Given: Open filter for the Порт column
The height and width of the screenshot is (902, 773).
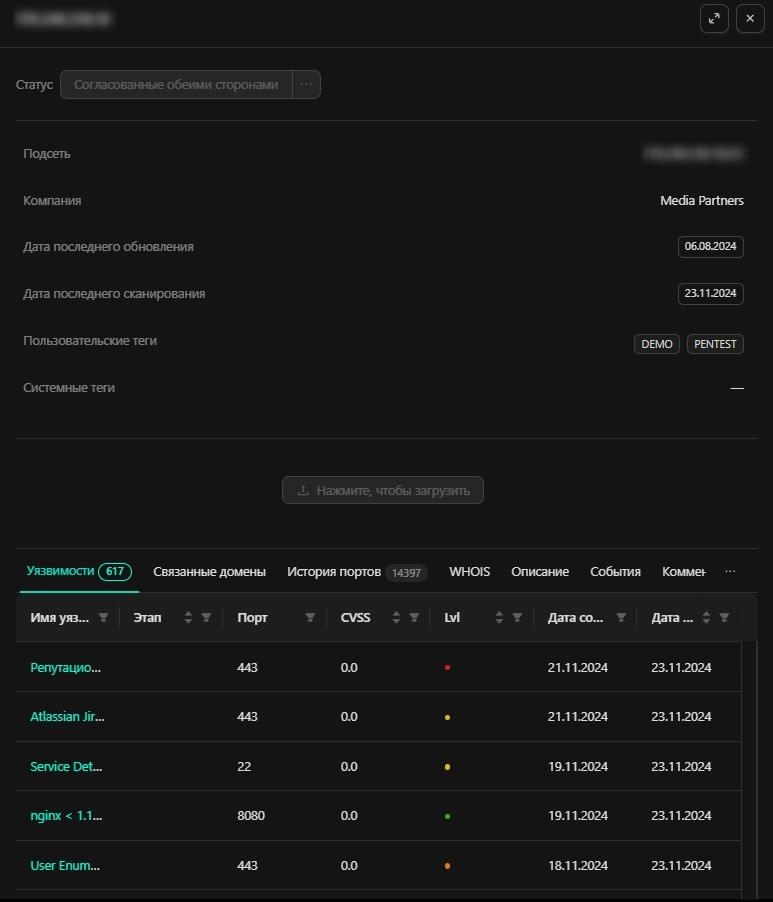Looking at the screenshot, I should pos(310,618).
